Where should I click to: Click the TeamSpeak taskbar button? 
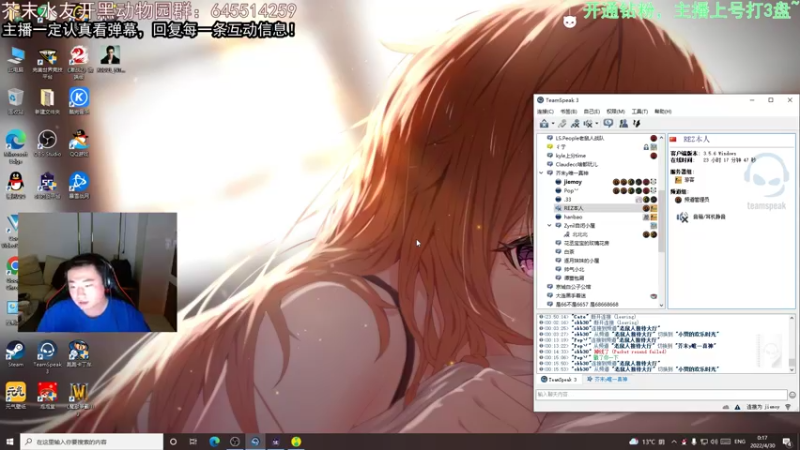[255, 442]
